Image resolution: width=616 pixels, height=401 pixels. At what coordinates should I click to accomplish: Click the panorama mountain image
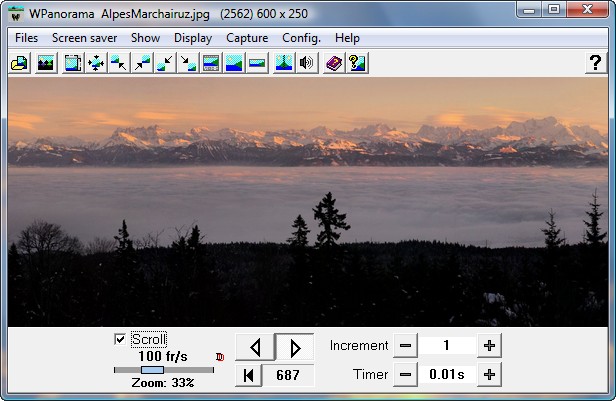(308, 201)
